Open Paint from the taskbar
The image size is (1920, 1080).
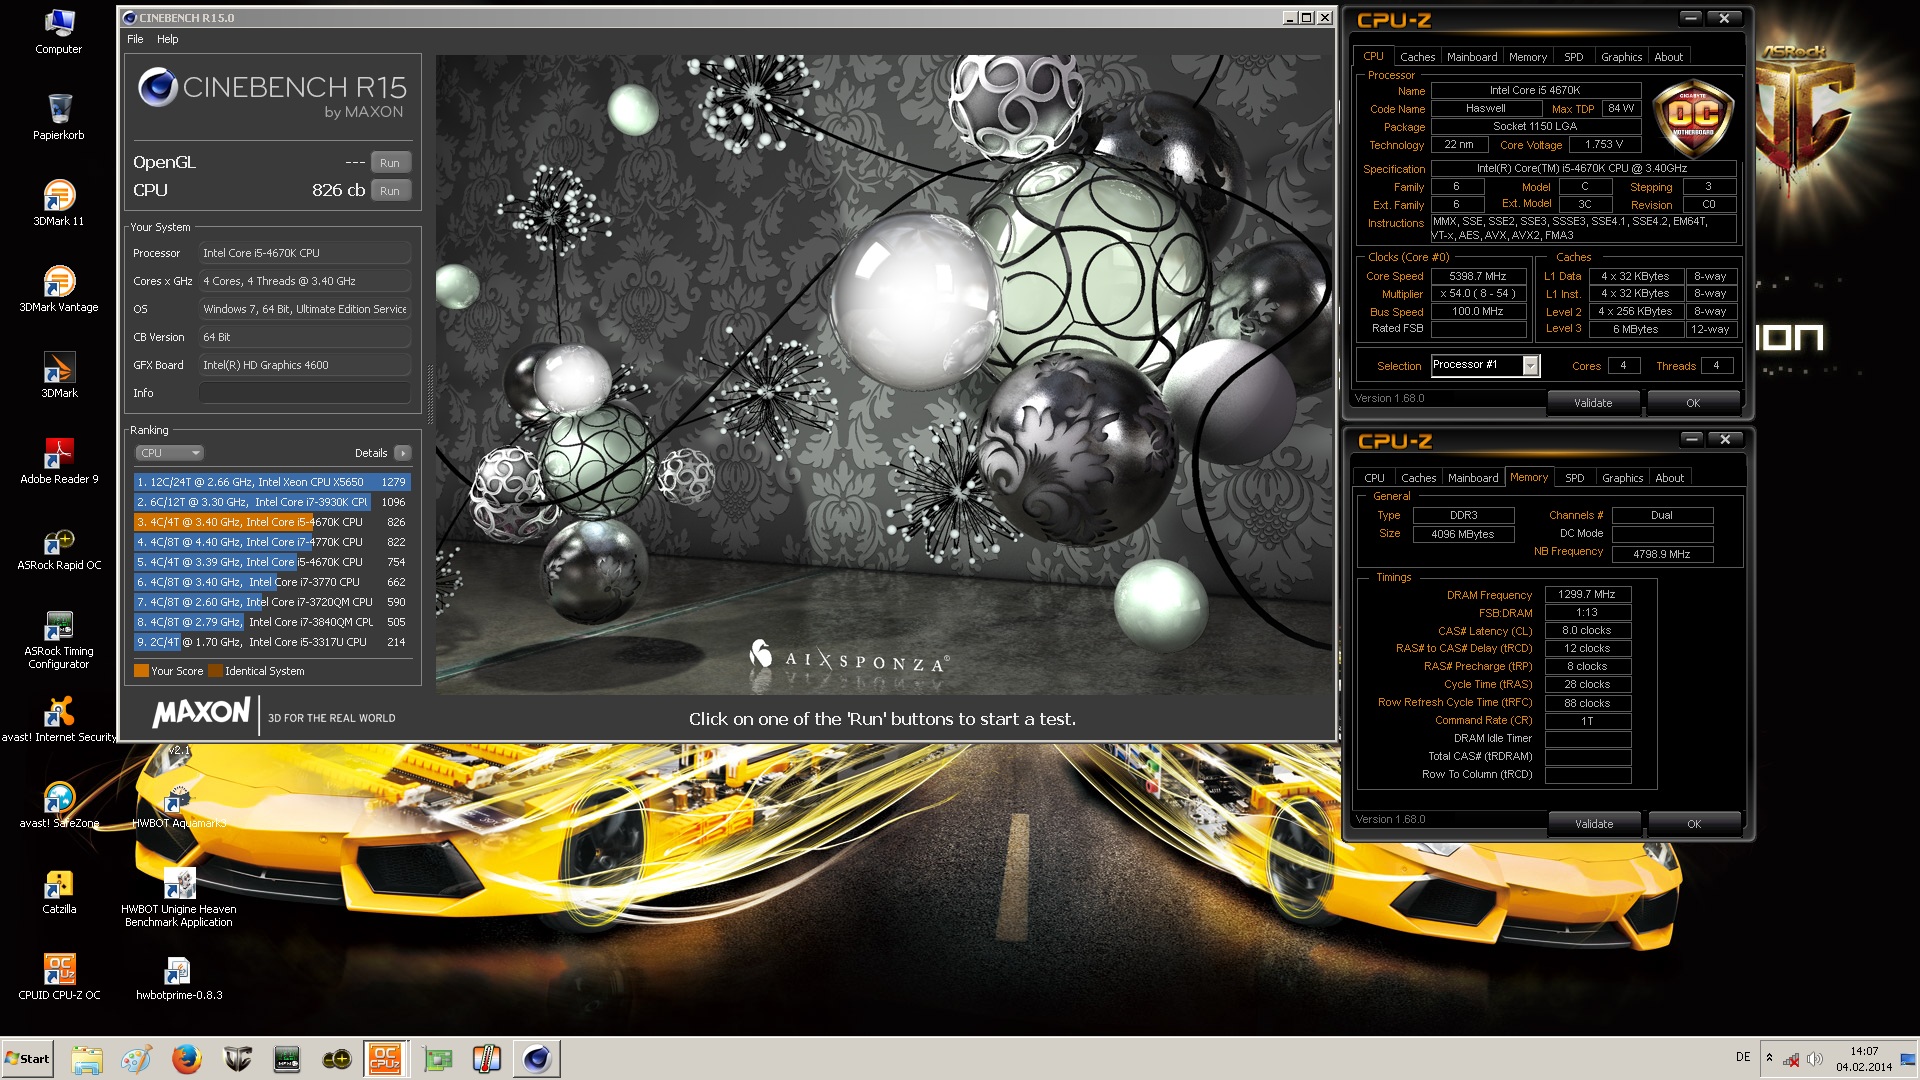(x=137, y=1058)
